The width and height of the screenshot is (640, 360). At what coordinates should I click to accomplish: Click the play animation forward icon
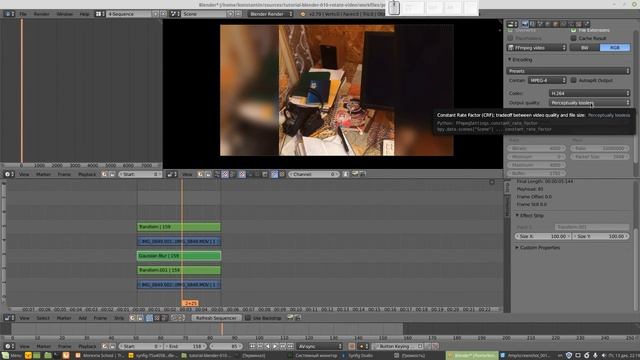tap(276, 346)
